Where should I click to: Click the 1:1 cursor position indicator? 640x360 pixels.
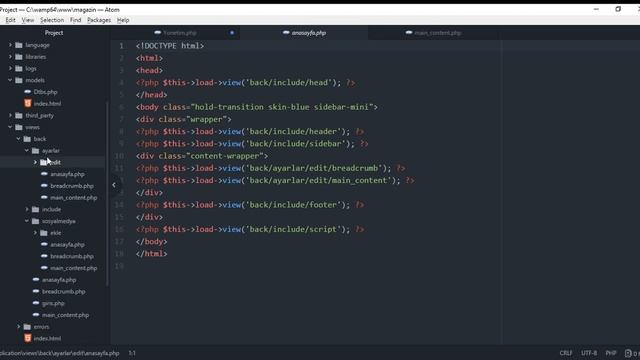pyautogui.click(x=132, y=353)
